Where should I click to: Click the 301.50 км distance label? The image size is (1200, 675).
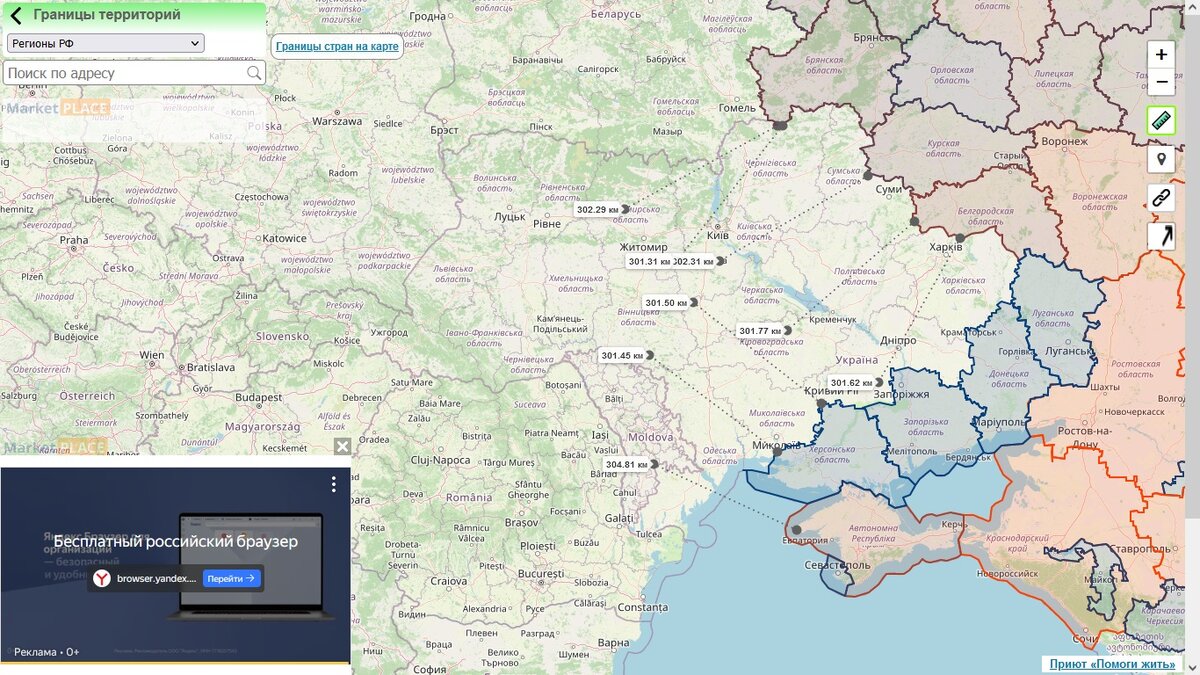[x=666, y=302]
